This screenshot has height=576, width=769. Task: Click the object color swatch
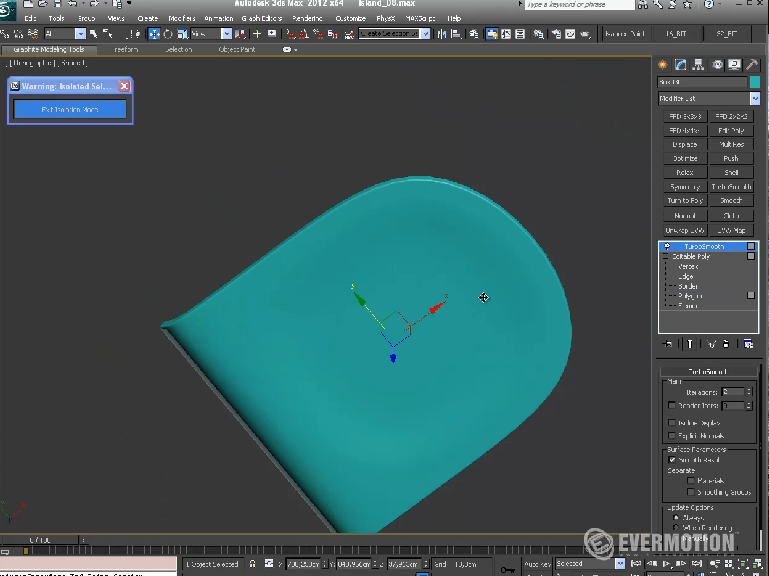coord(755,82)
